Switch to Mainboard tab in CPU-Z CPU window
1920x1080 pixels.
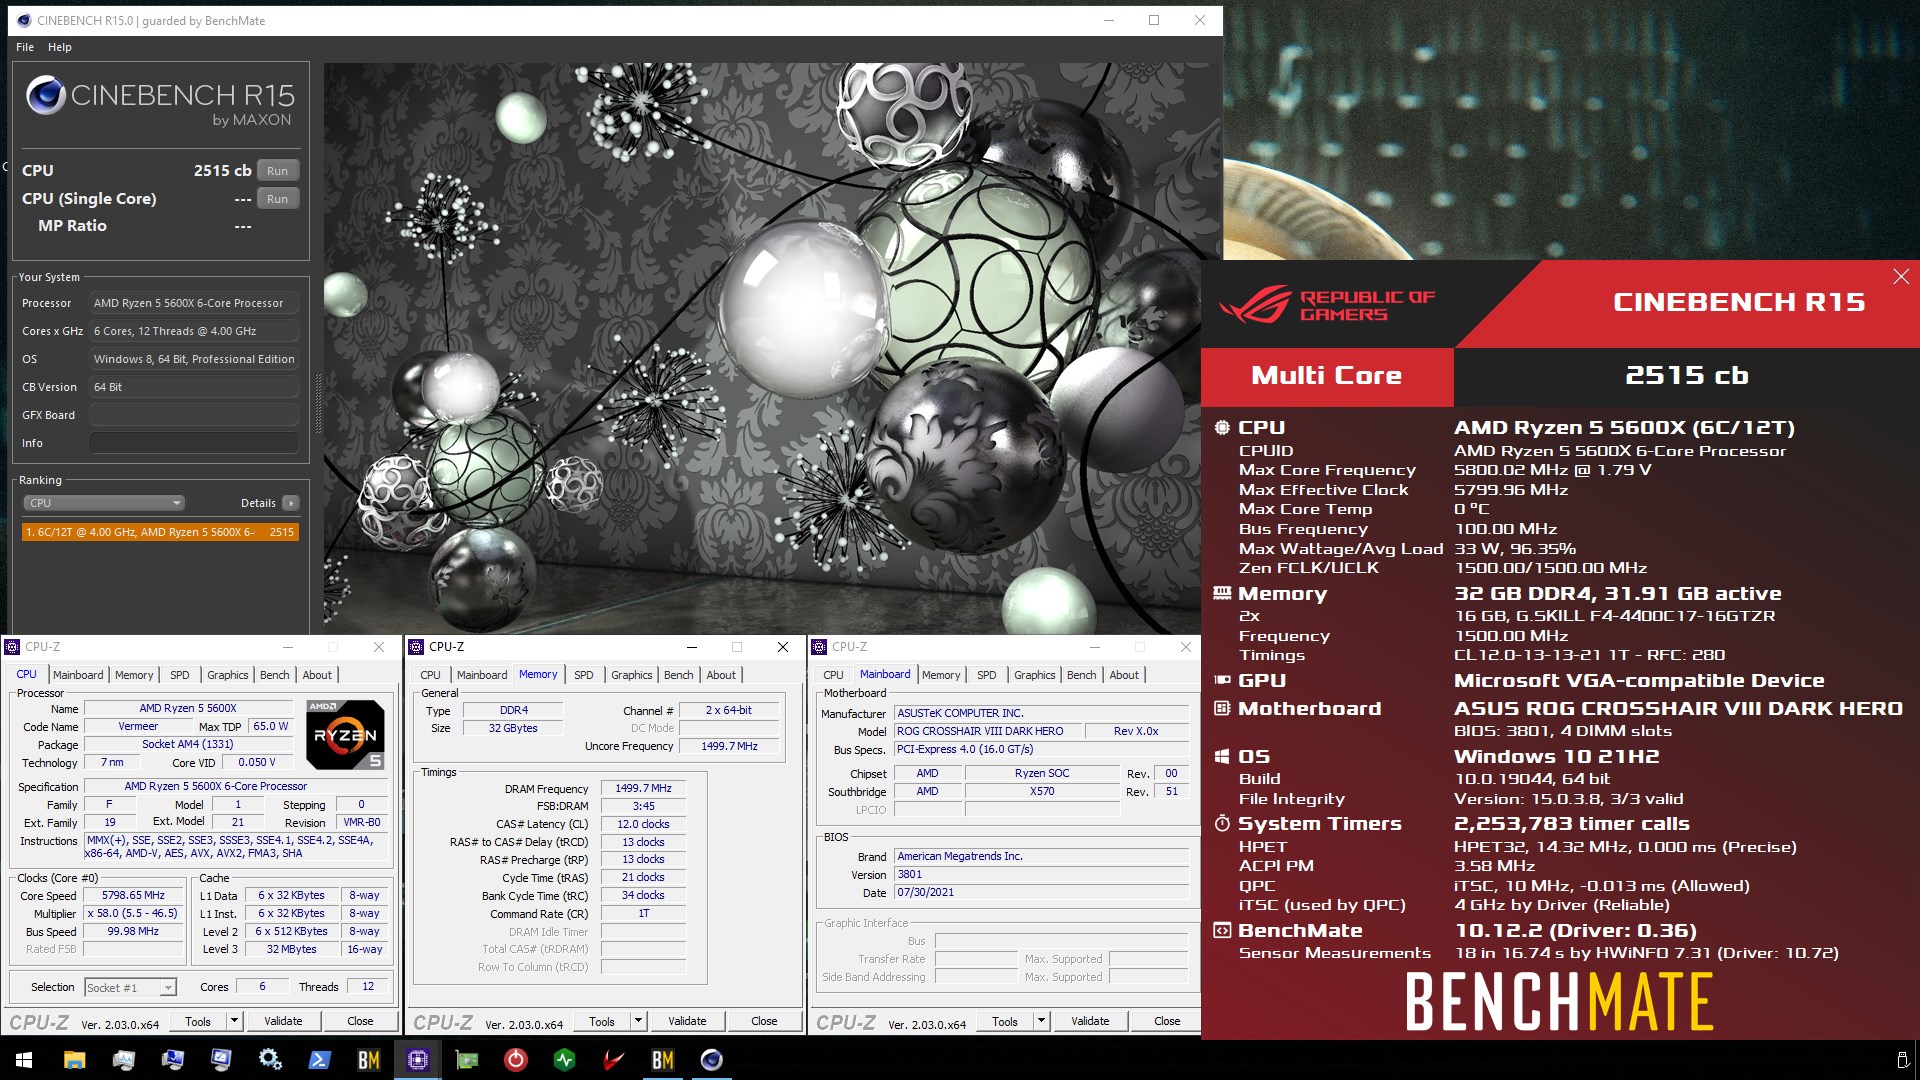coord(78,675)
